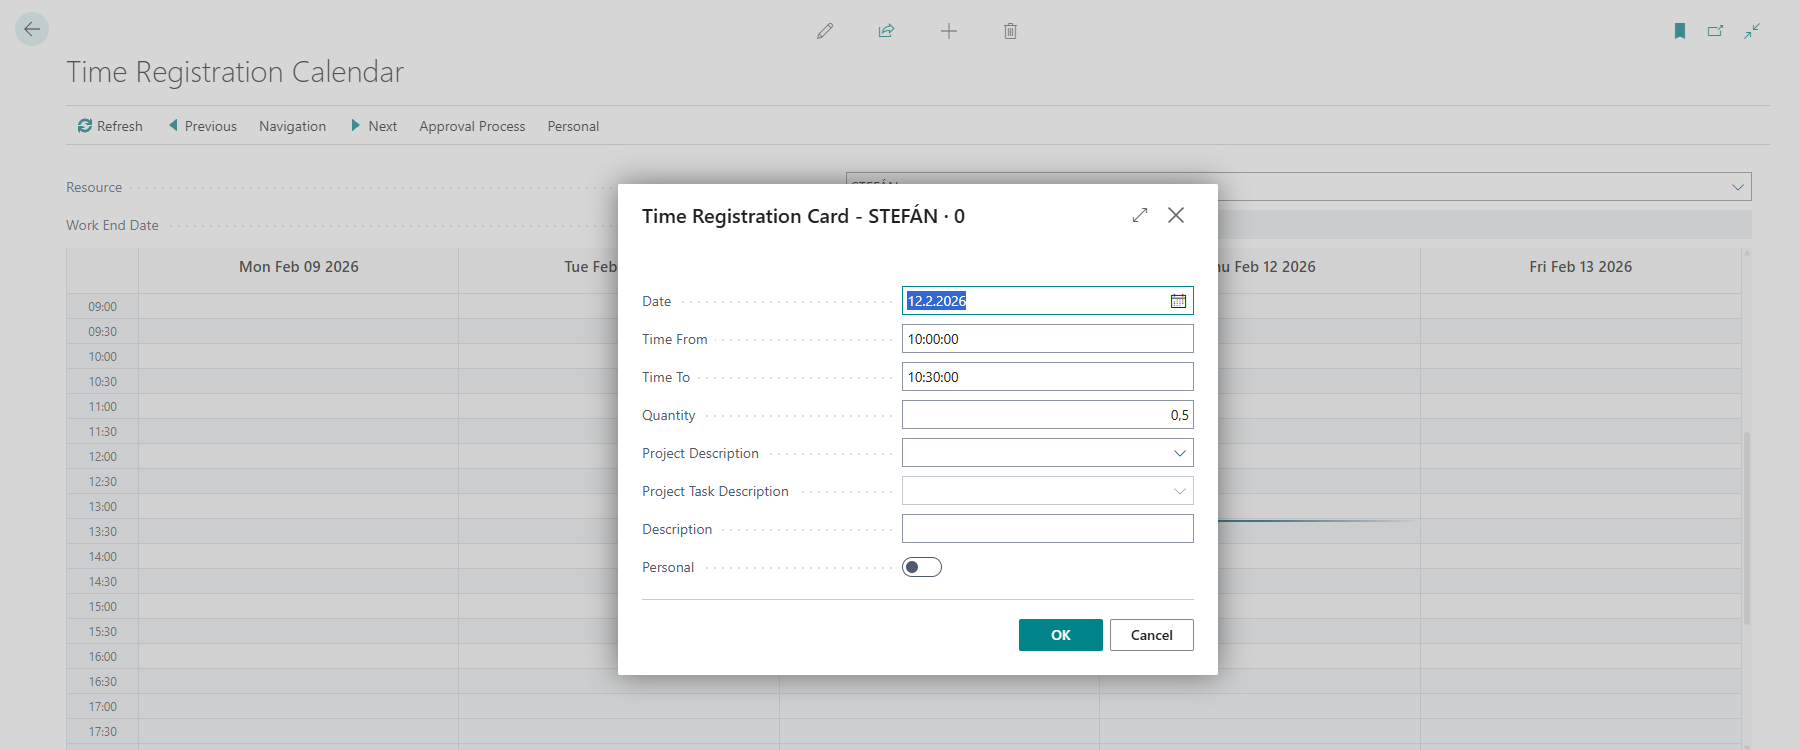Click the Time From field
The image size is (1800, 750).
(x=1047, y=339)
